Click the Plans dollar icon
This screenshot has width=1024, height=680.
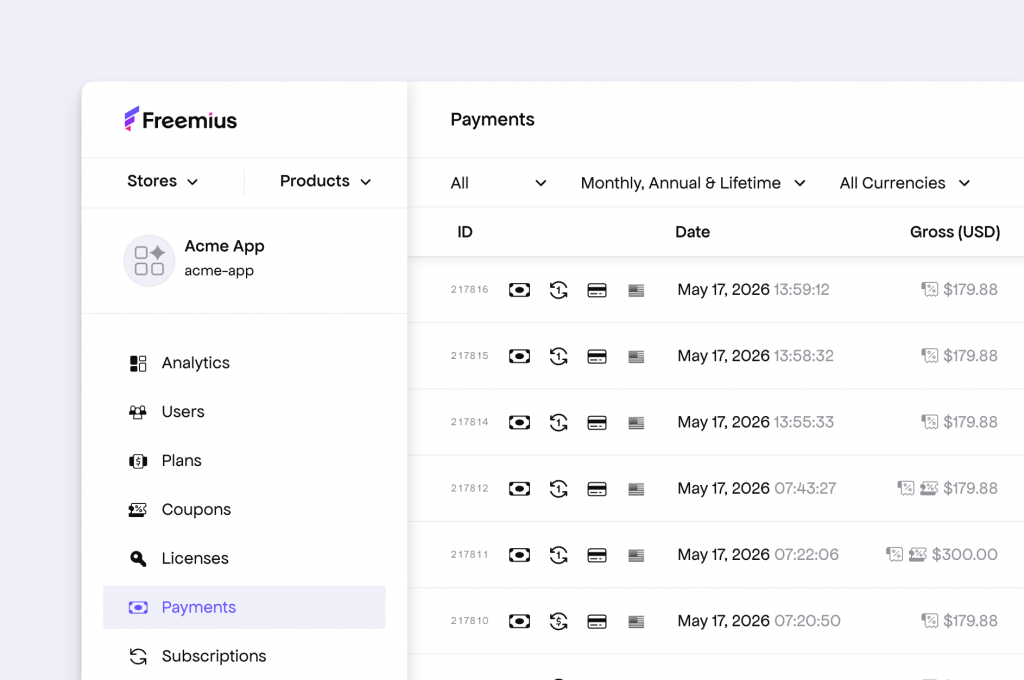click(x=138, y=461)
